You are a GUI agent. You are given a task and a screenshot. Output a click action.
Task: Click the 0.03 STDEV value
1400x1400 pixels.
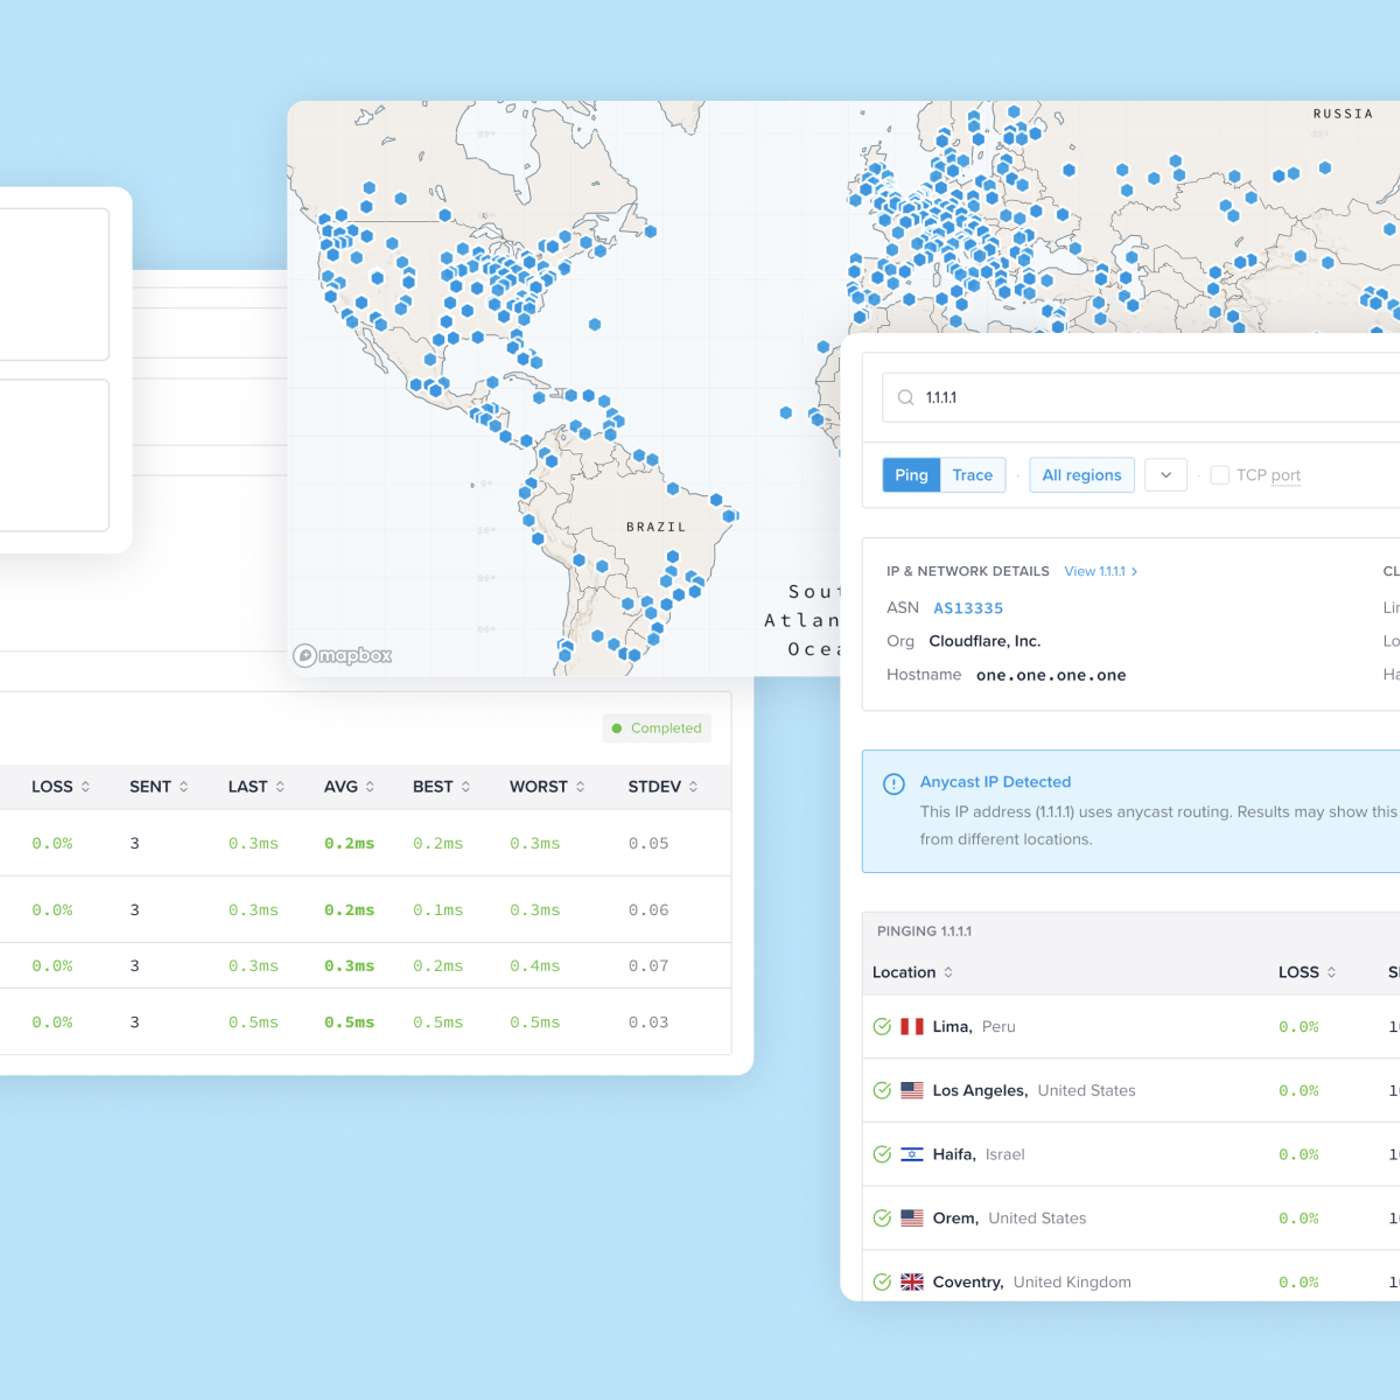[x=648, y=1023]
